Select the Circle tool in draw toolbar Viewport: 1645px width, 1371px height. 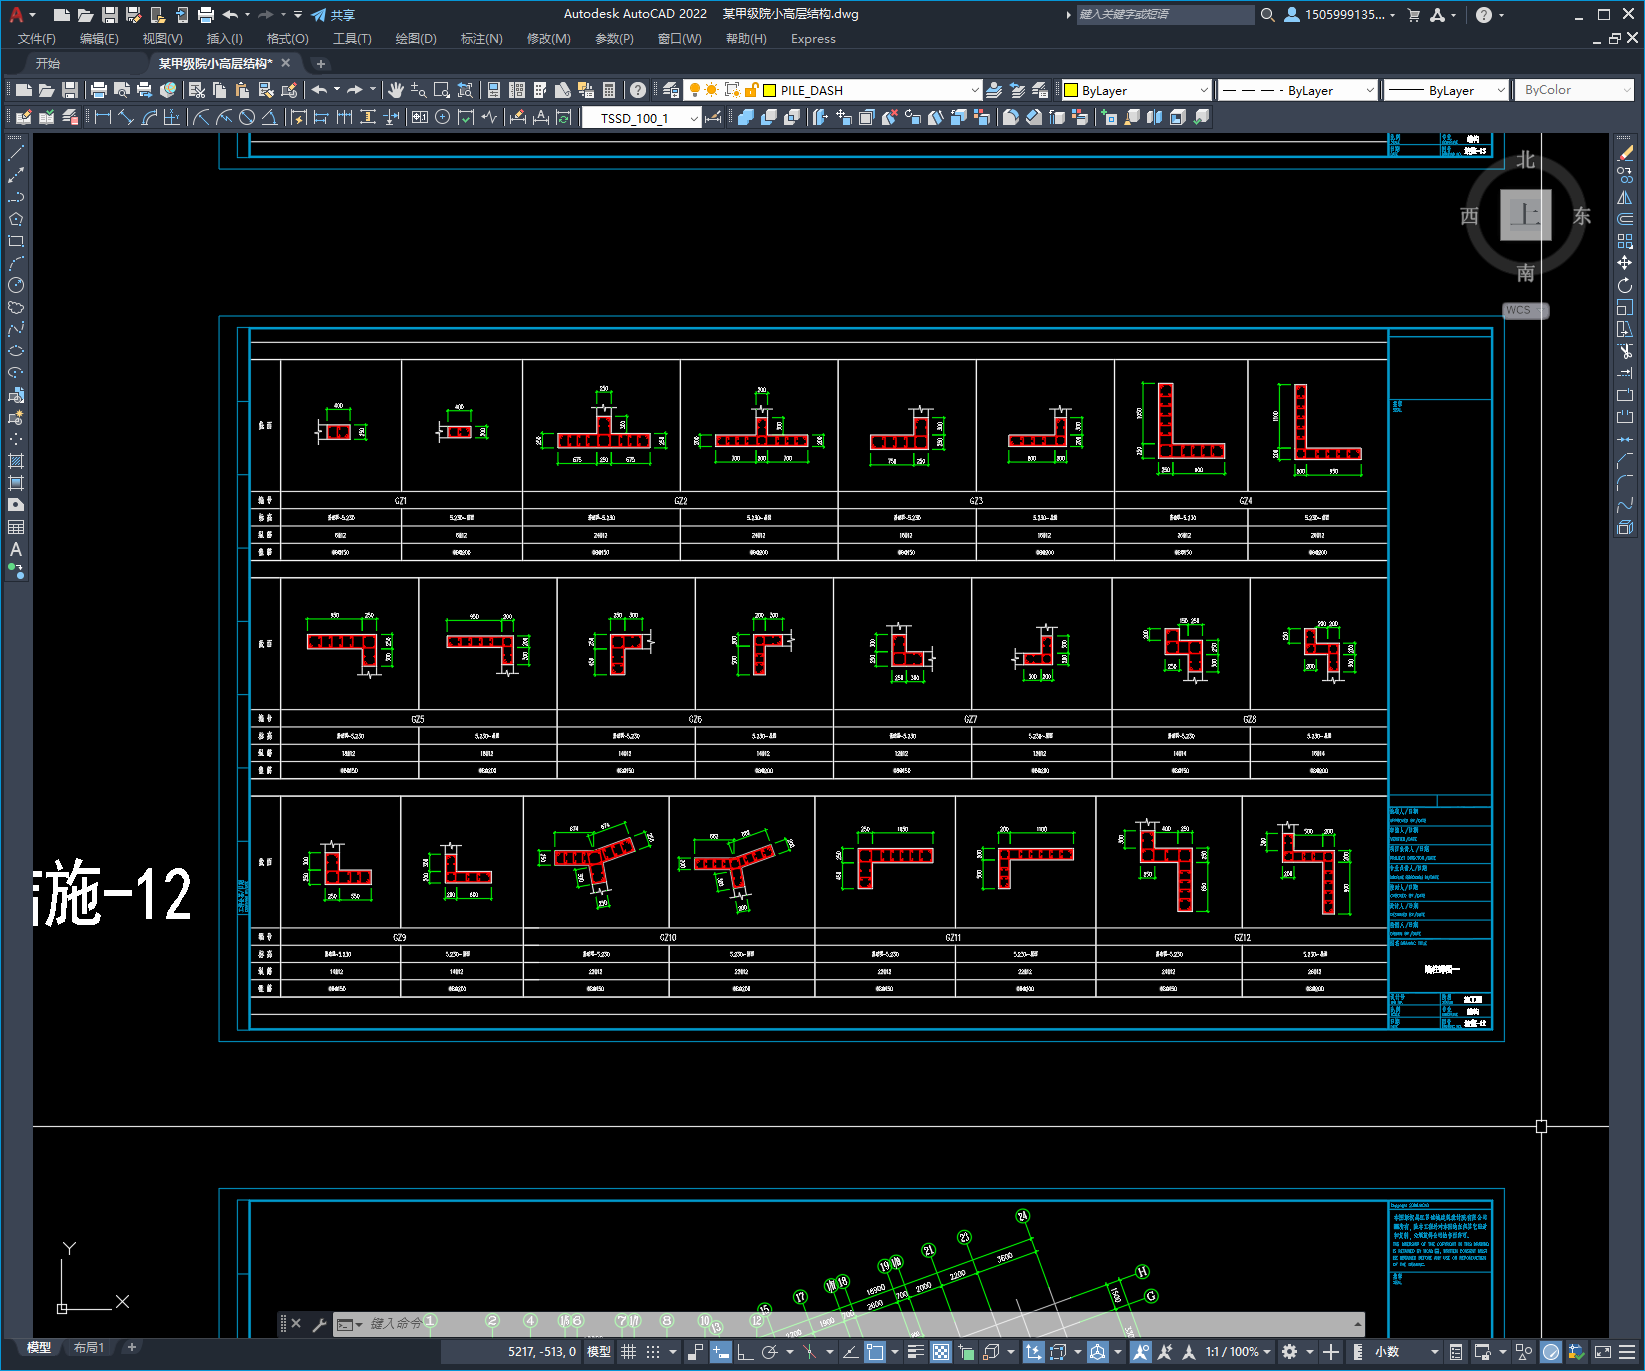[16, 285]
